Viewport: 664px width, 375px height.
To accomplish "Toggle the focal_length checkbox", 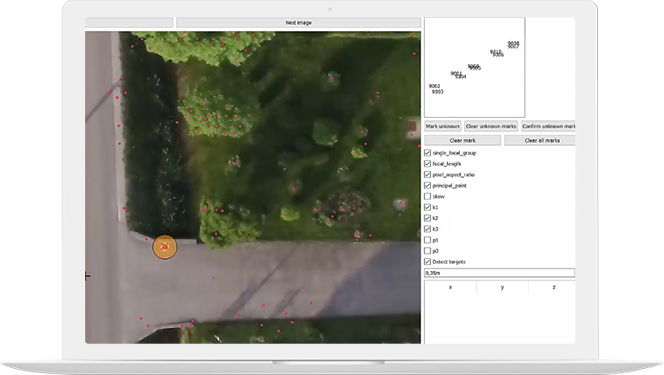I will coord(427,164).
